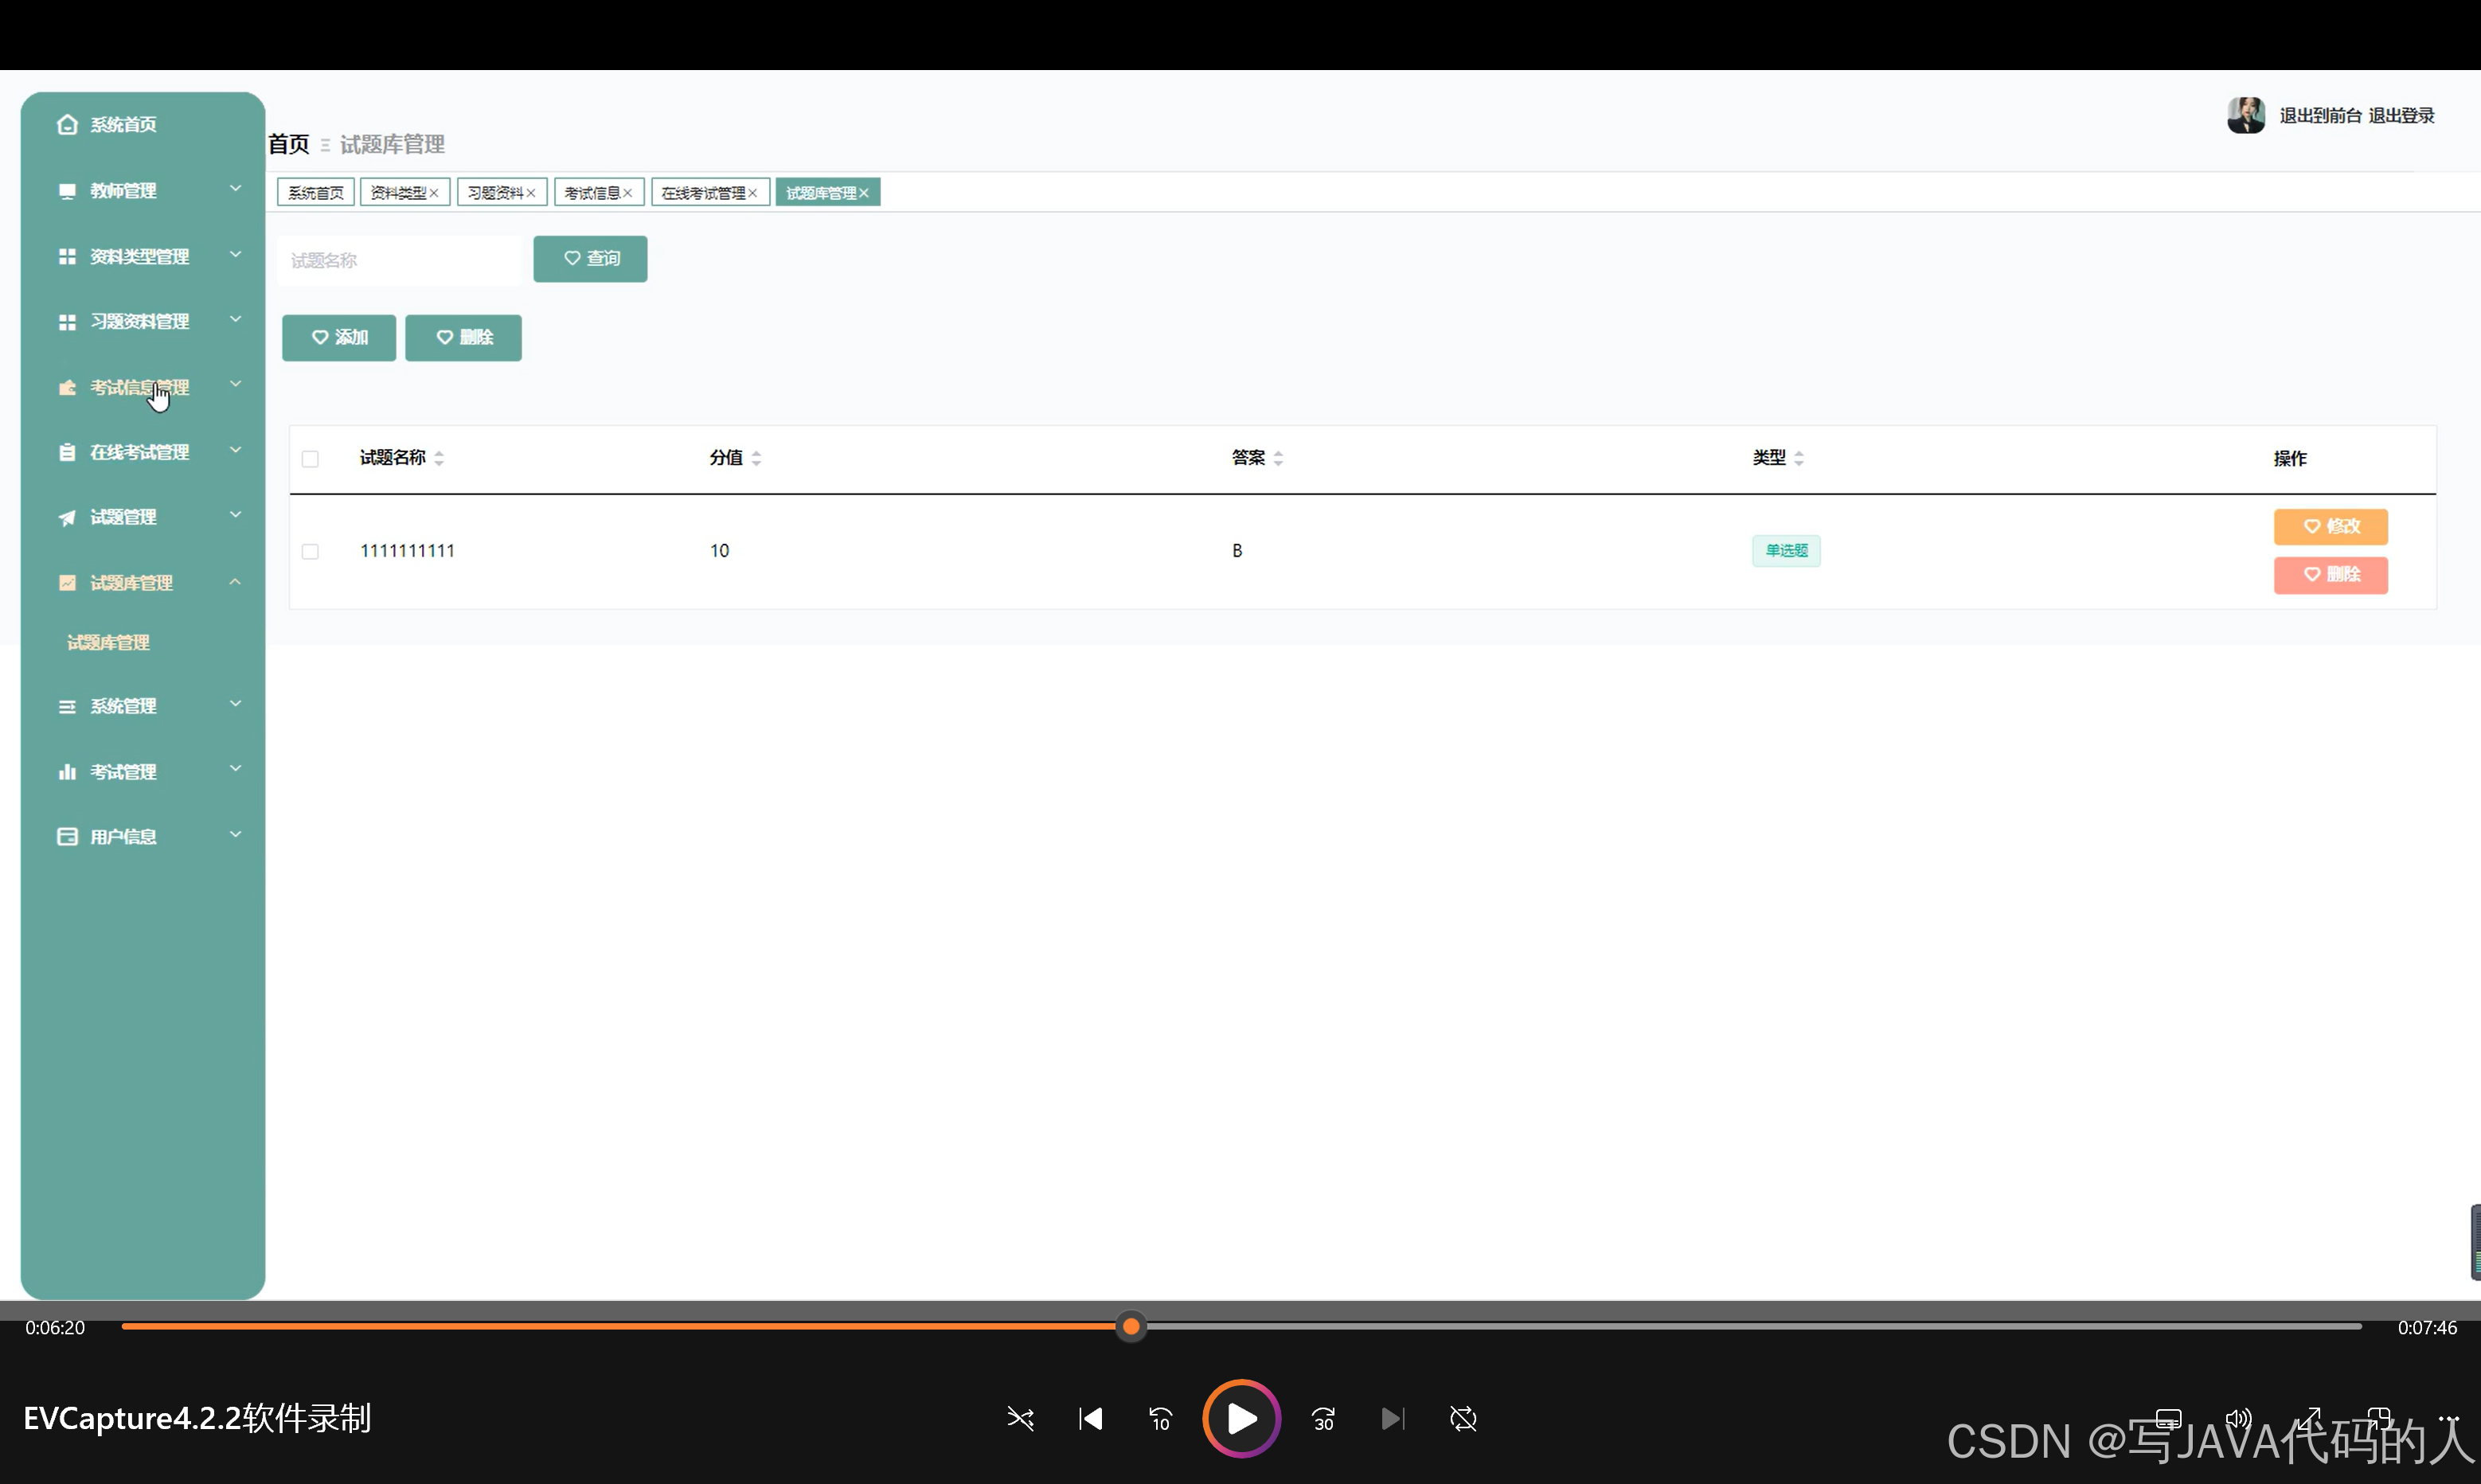Click 退出登录 link
Viewport: 2481px width, 1484px height.
click(x=2401, y=116)
